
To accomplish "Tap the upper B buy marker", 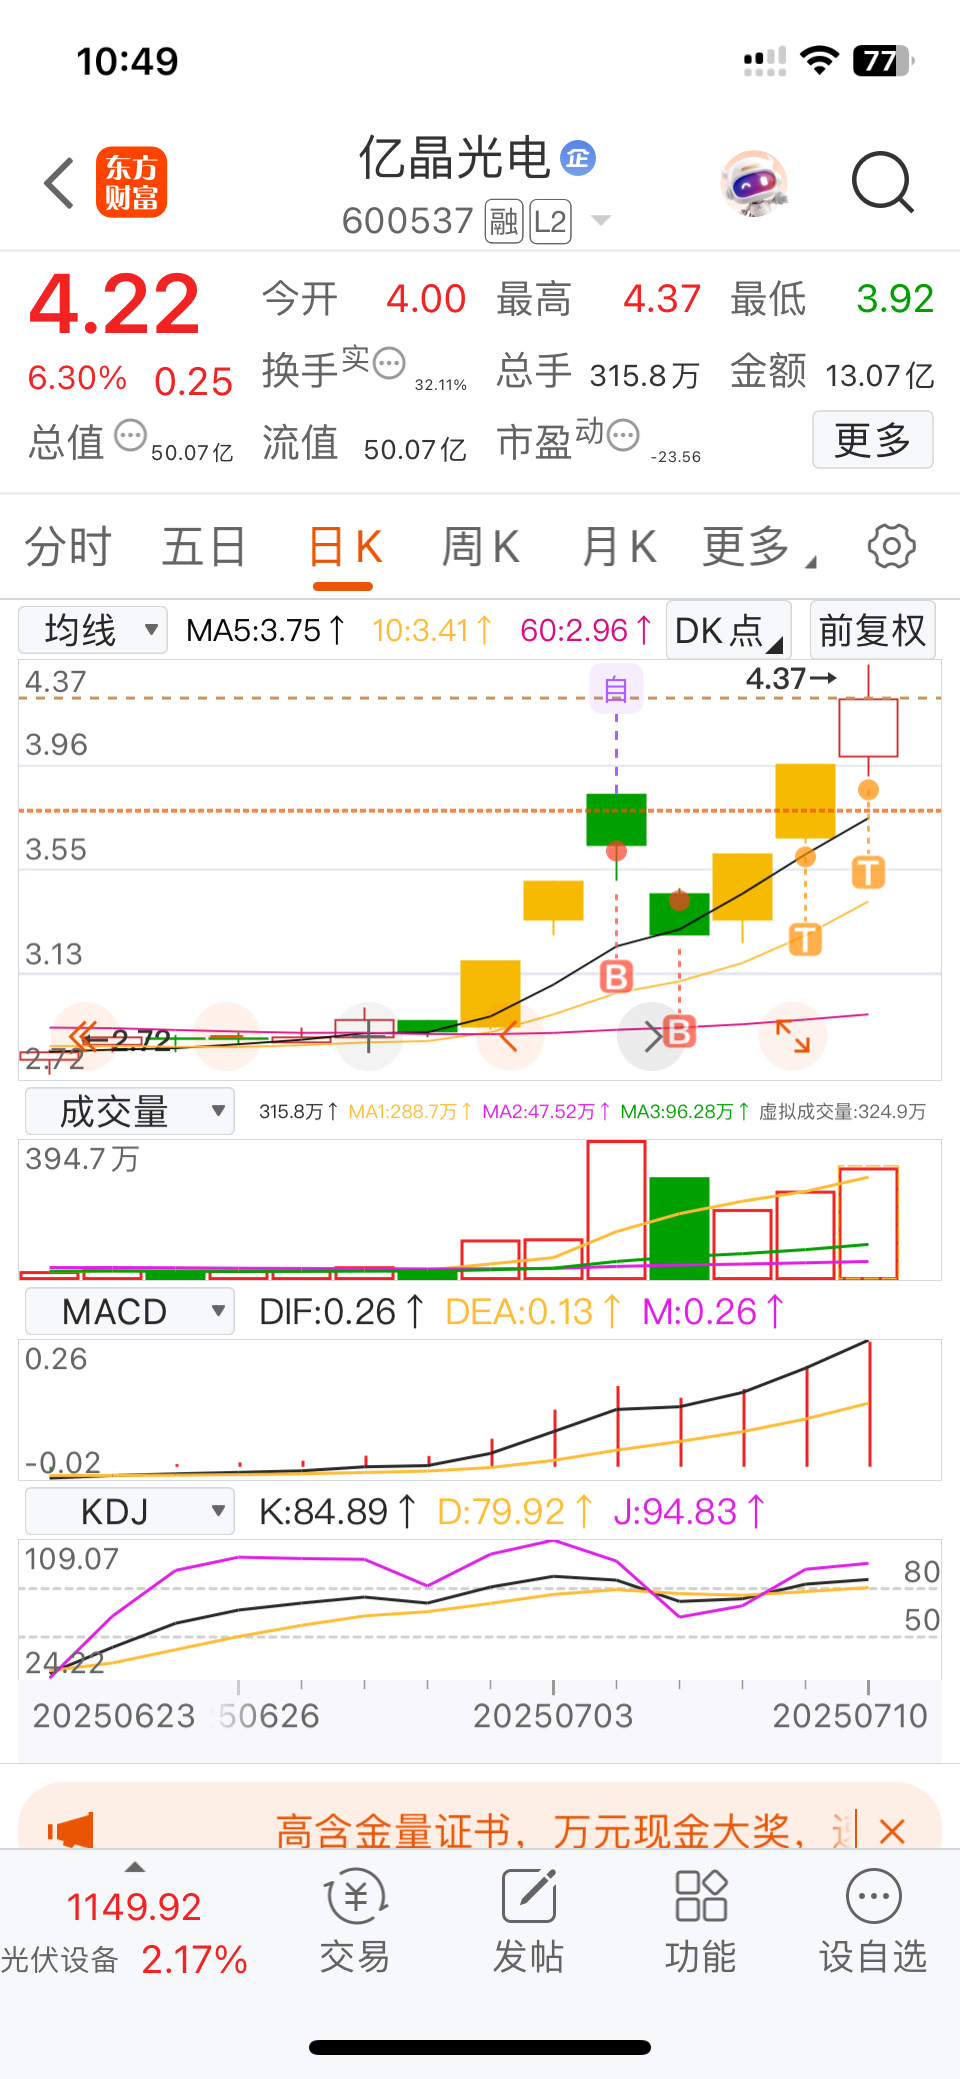I will [616, 976].
